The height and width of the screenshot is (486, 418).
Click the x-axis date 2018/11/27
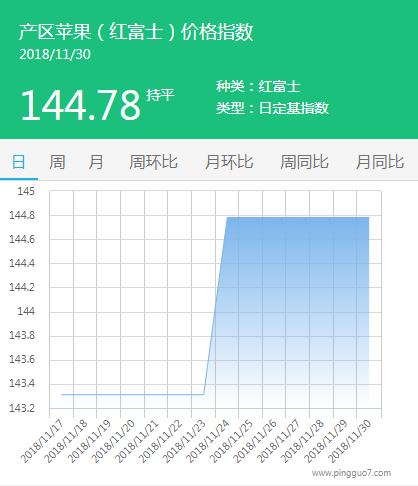pyautogui.click(x=279, y=441)
